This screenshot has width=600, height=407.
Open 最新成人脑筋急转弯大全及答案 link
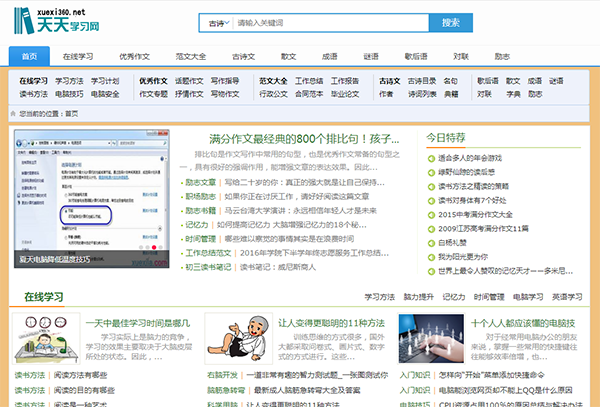click(x=307, y=391)
